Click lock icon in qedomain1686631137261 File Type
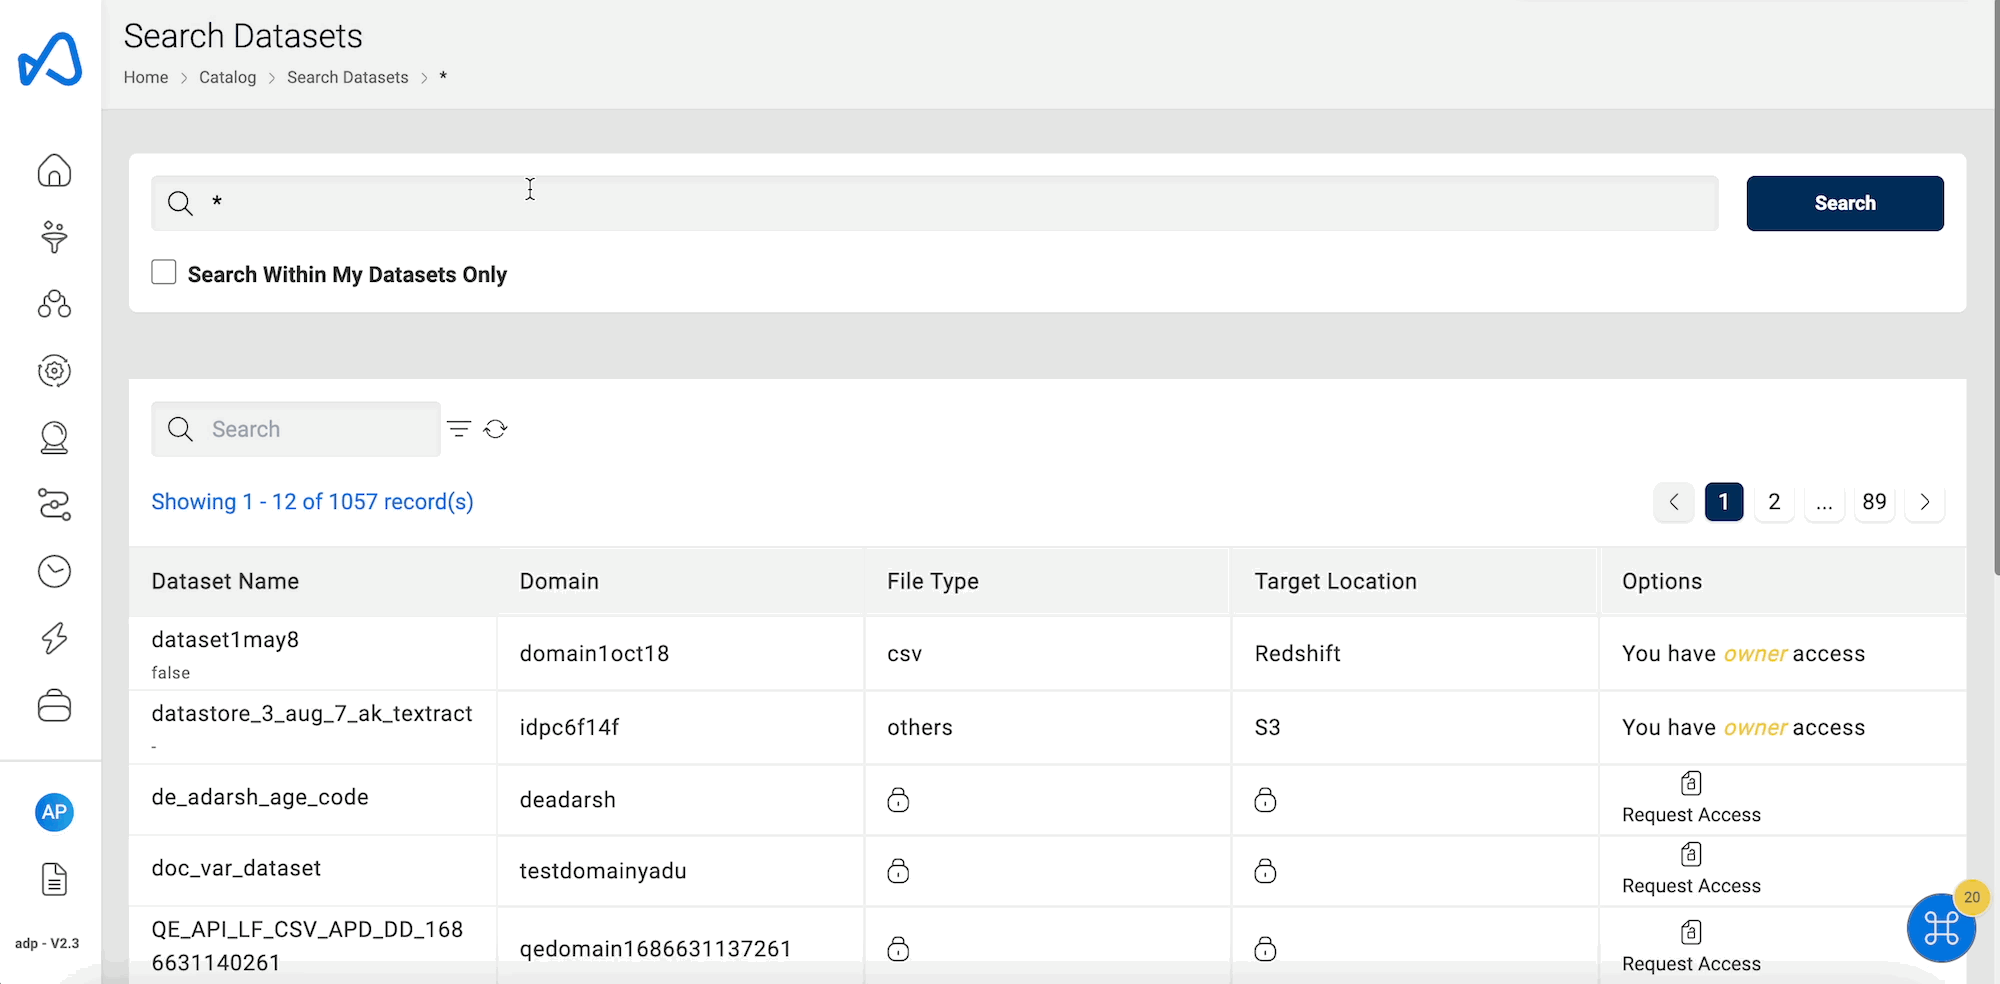 pyautogui.click(x=898, y=948)
